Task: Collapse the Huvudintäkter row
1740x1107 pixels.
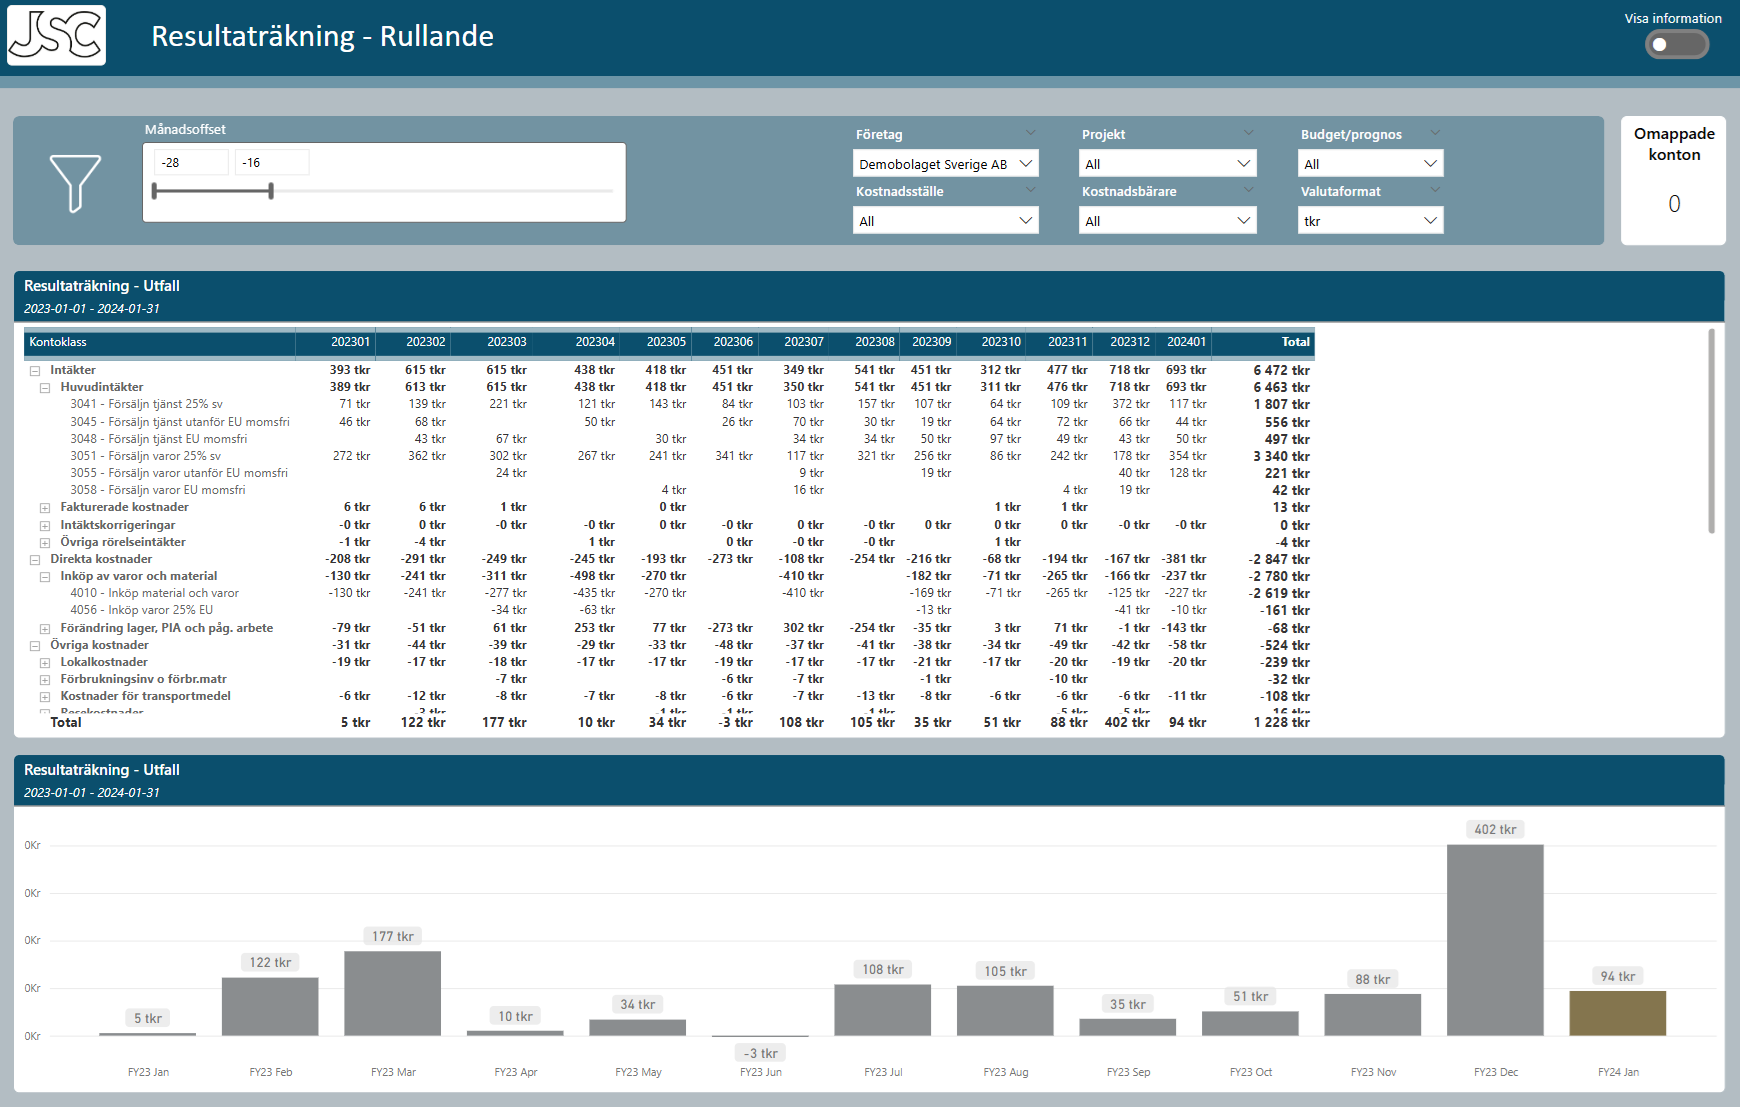Action: (45, 388)
